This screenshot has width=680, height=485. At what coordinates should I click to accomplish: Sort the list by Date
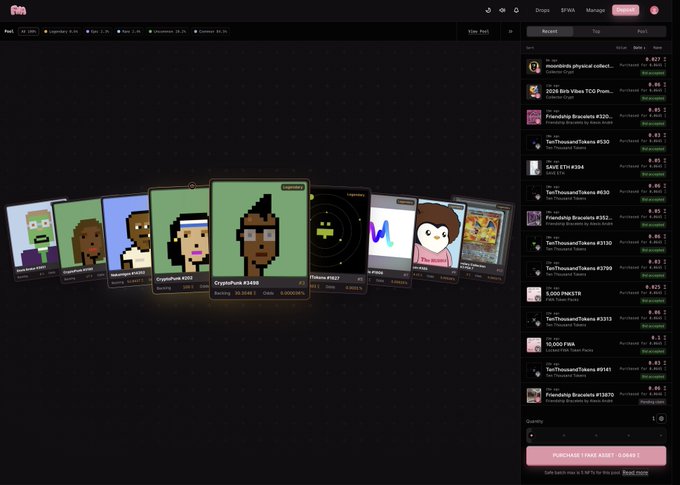click(639, 48)
